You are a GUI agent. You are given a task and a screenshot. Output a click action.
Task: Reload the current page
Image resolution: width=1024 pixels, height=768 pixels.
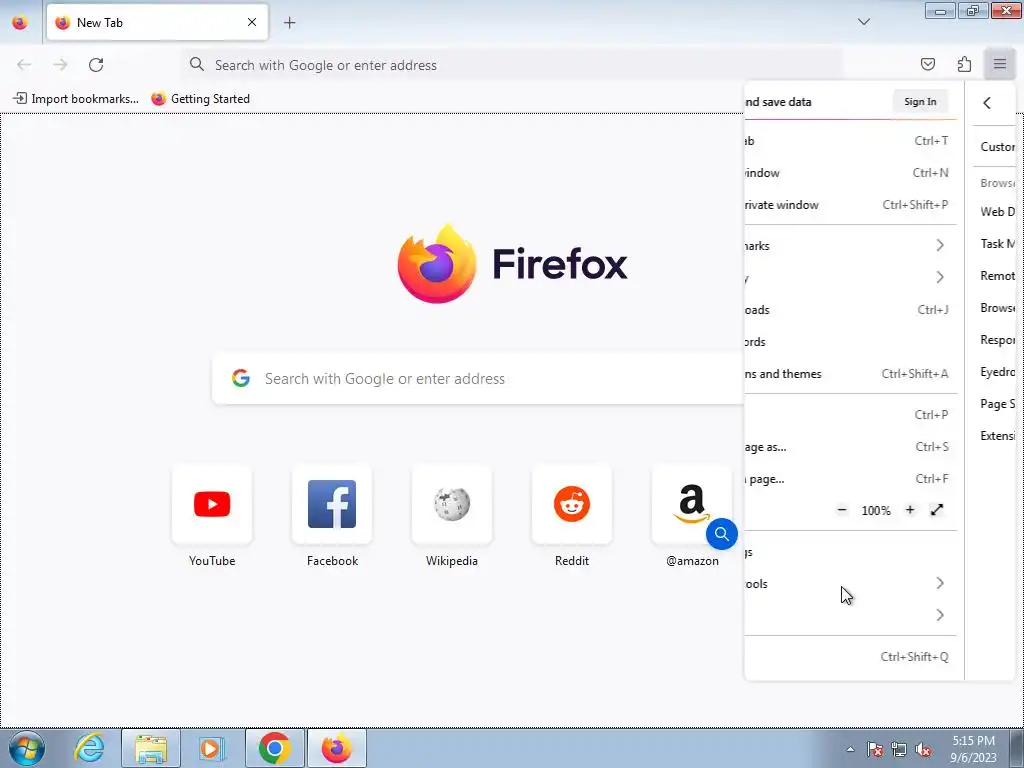click(x=96, y=65)
